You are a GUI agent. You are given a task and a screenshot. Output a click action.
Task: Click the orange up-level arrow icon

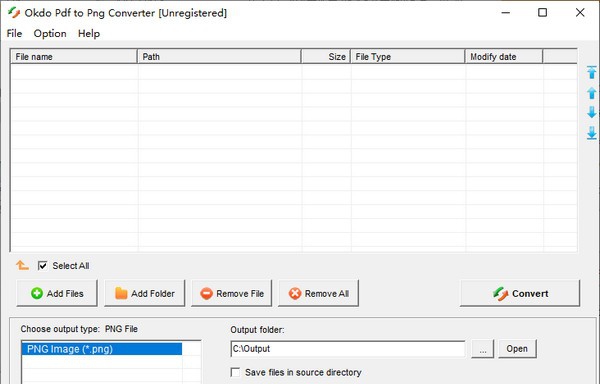coord(22,265)
